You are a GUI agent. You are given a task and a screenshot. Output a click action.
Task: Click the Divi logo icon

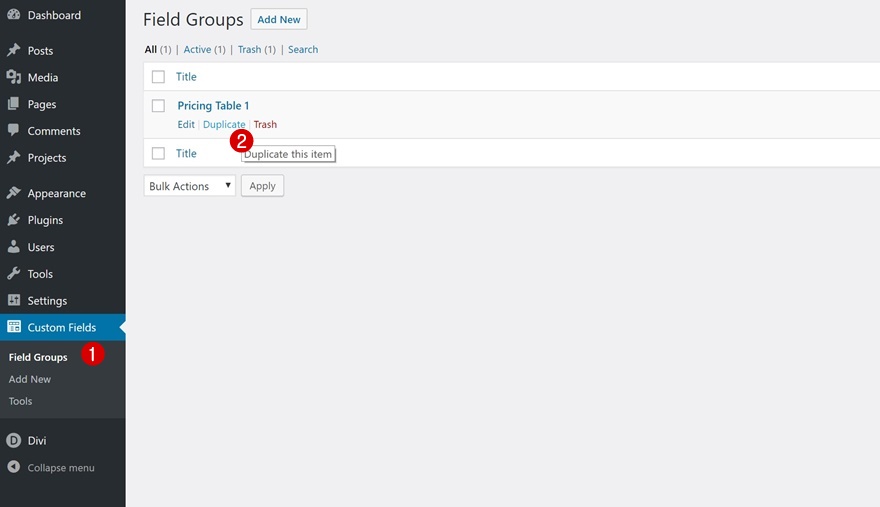[x=13, y=440]
